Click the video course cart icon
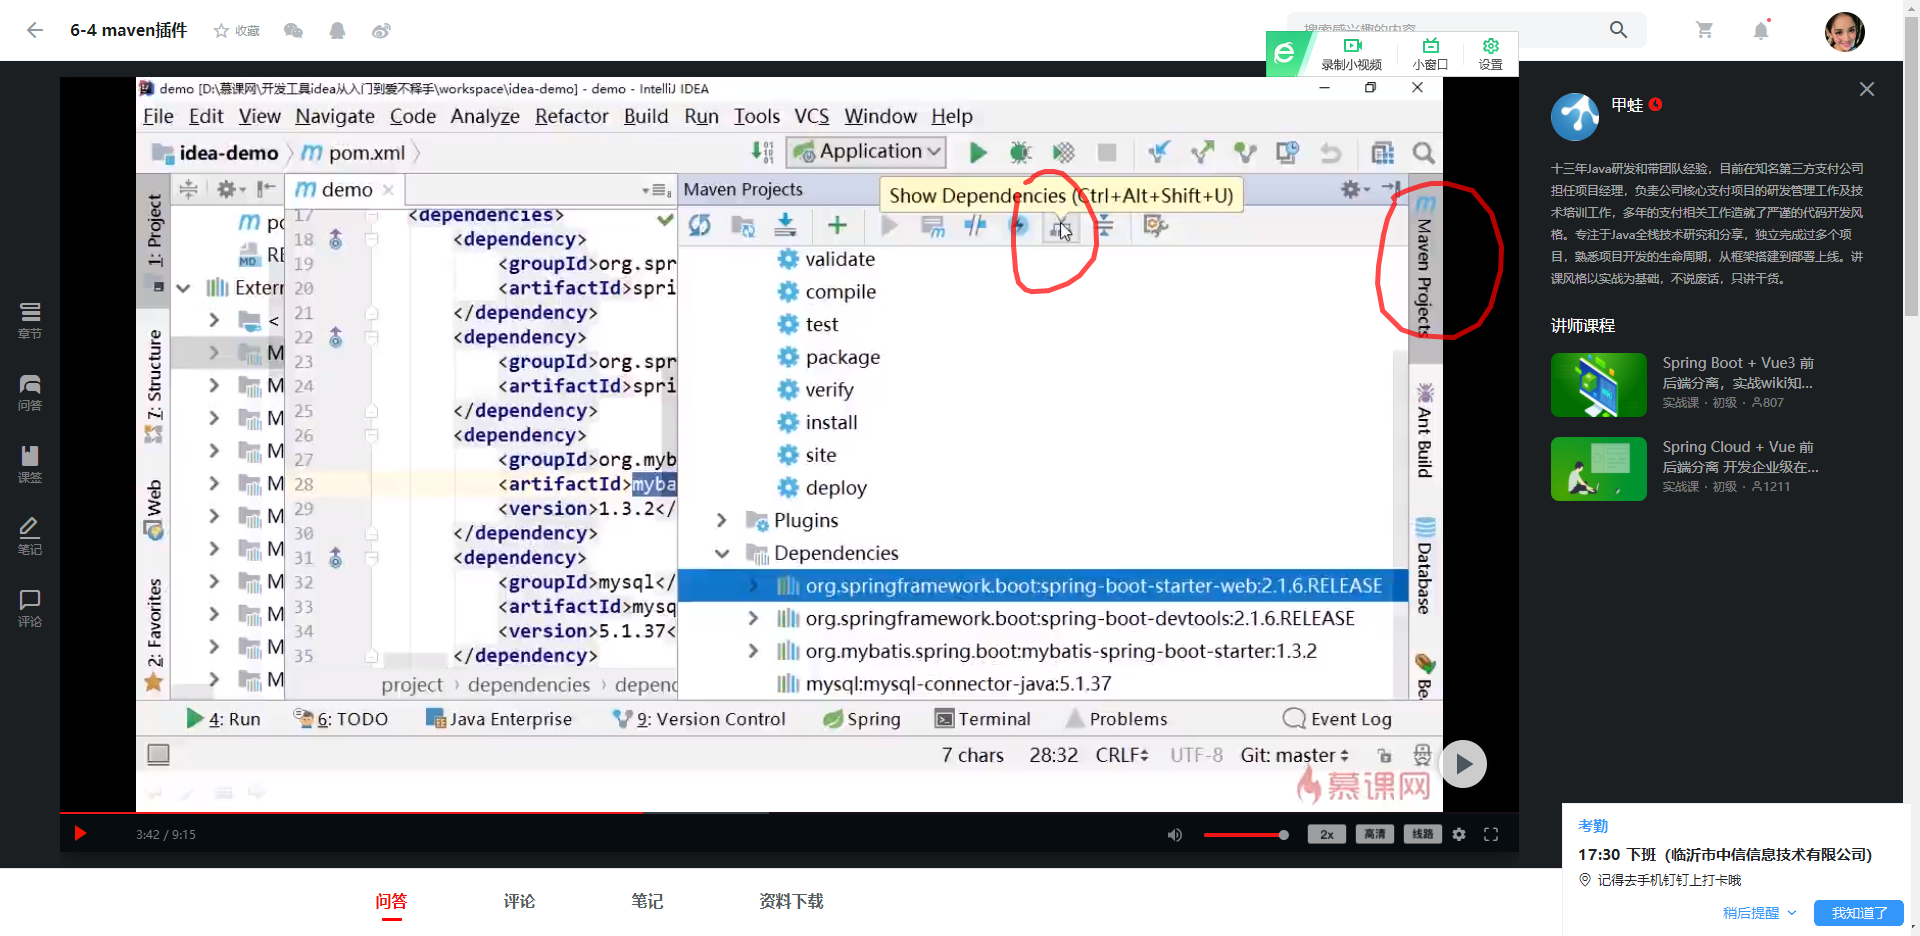 (x=1704, y=30)
